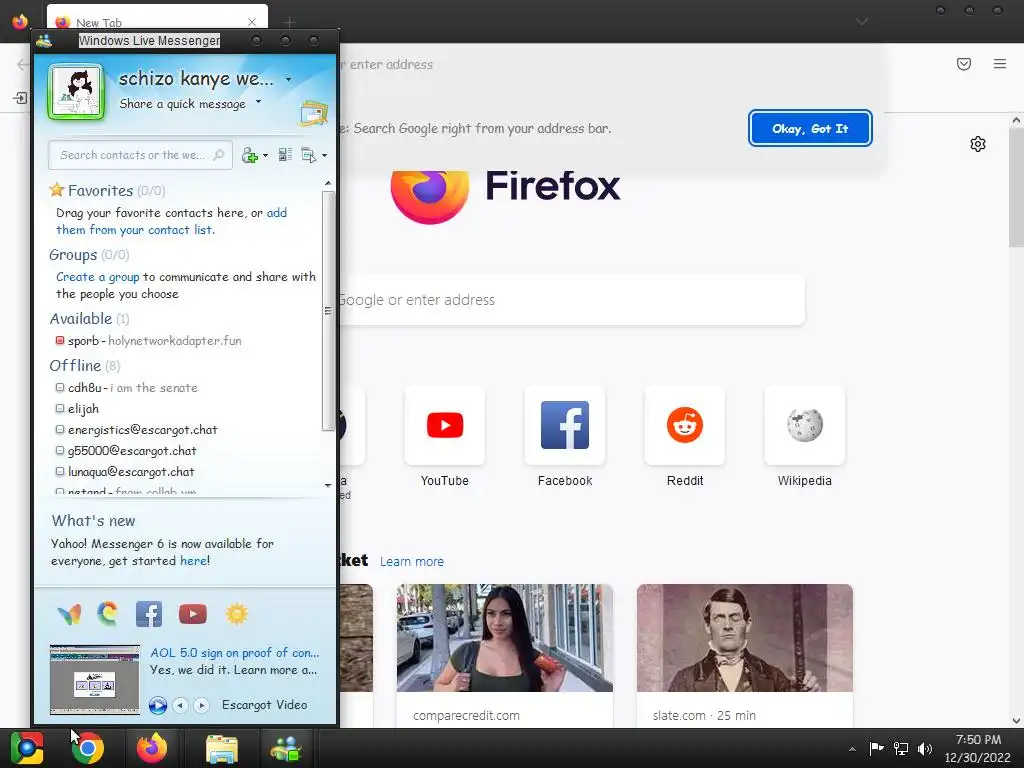The height and width of the screenshot is (768, 1024).
Task: Close the New Tab tab
Action: (x=252, y=22)
